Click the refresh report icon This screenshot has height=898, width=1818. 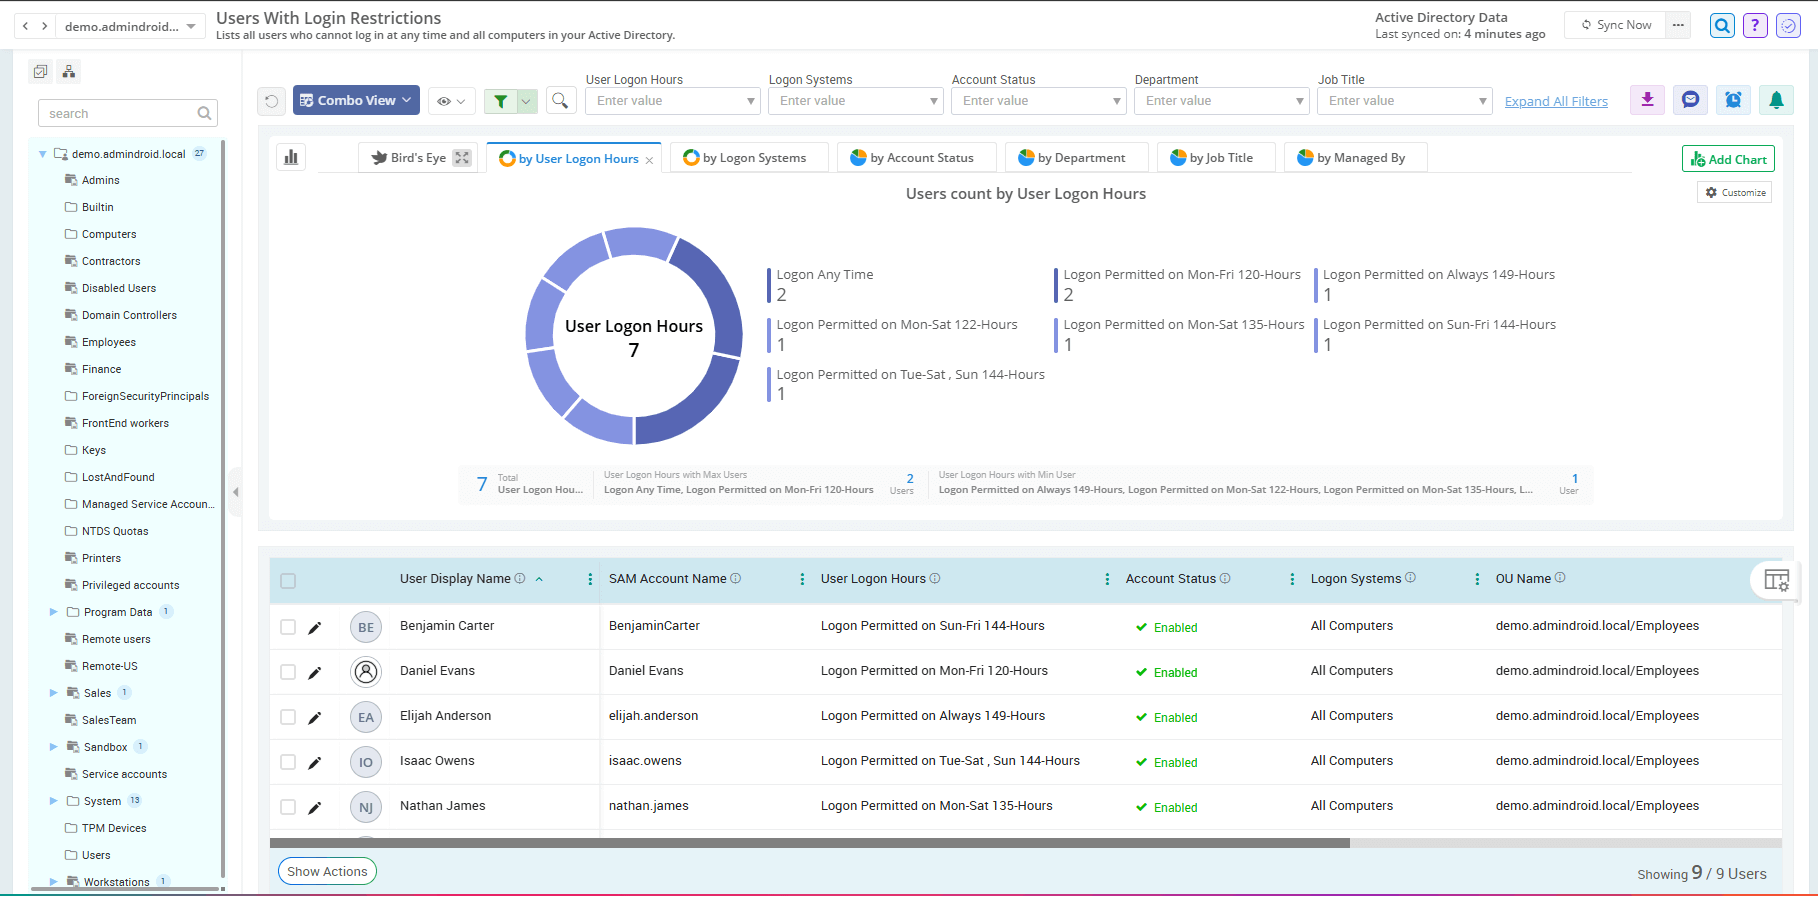coord(271,101)
